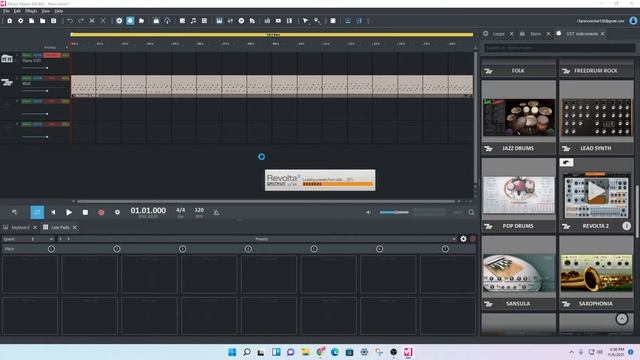Toggle the highlighted blue circle button in the toolbar

pyautogui.click(x=130, y=21)
